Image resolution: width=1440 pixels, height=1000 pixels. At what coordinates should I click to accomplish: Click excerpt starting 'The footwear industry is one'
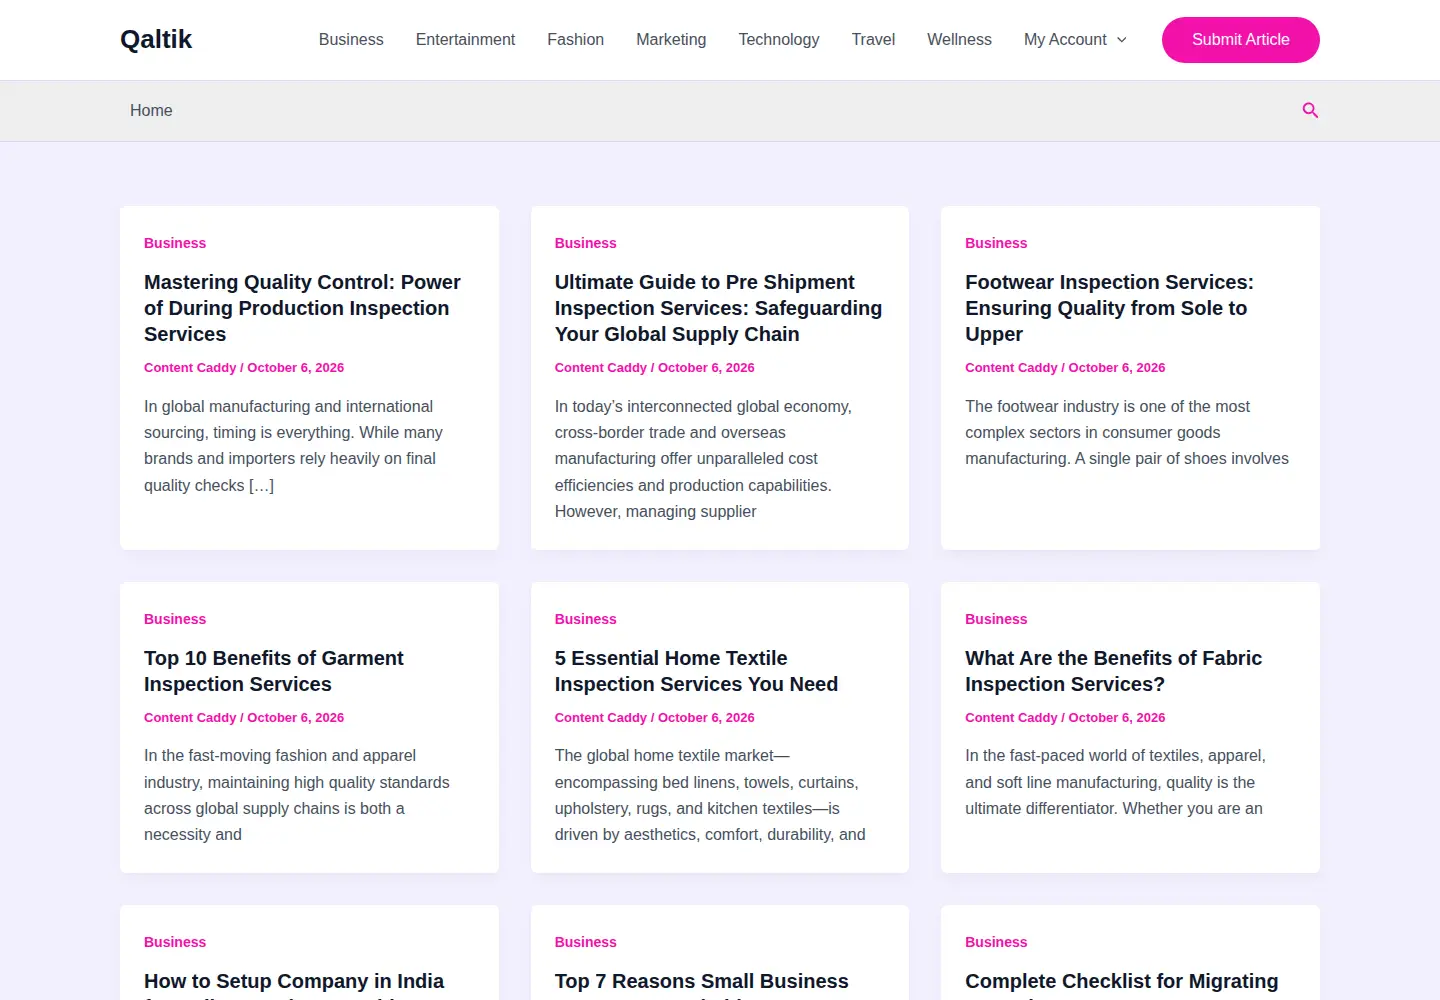(x=1127, y=432)
